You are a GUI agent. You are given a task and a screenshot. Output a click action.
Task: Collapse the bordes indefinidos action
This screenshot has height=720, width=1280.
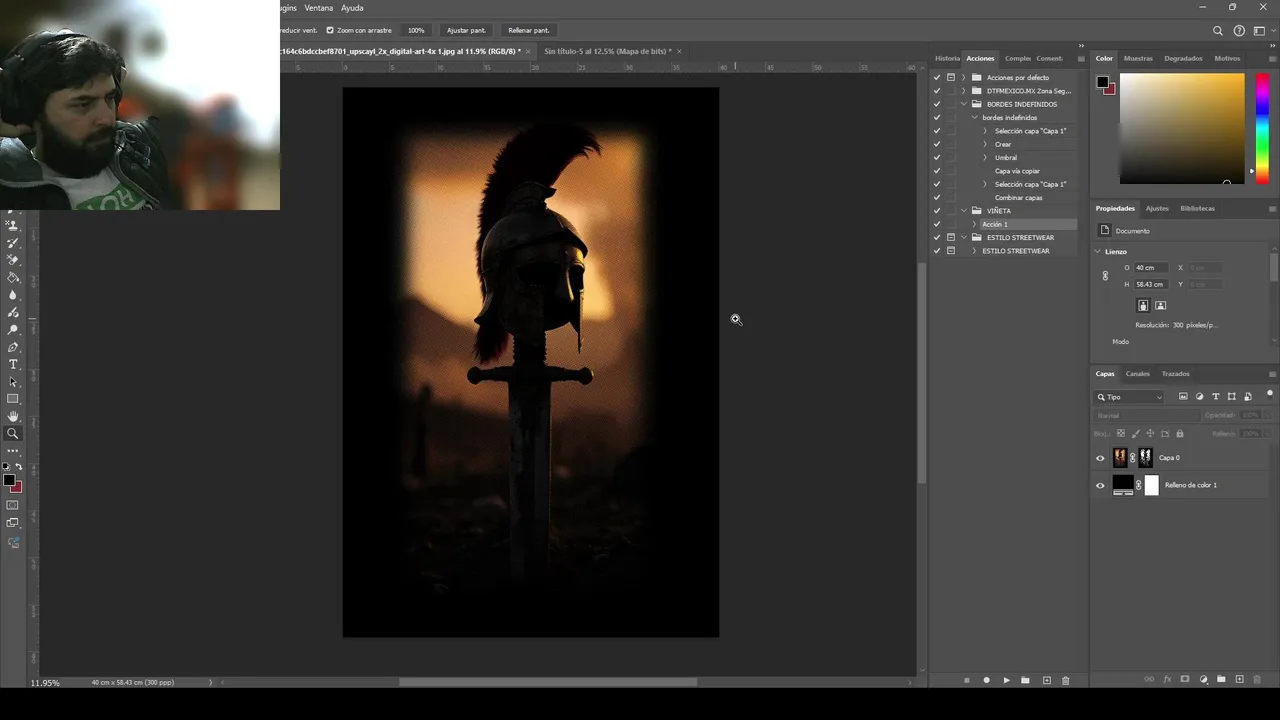[x=975, y=118]
